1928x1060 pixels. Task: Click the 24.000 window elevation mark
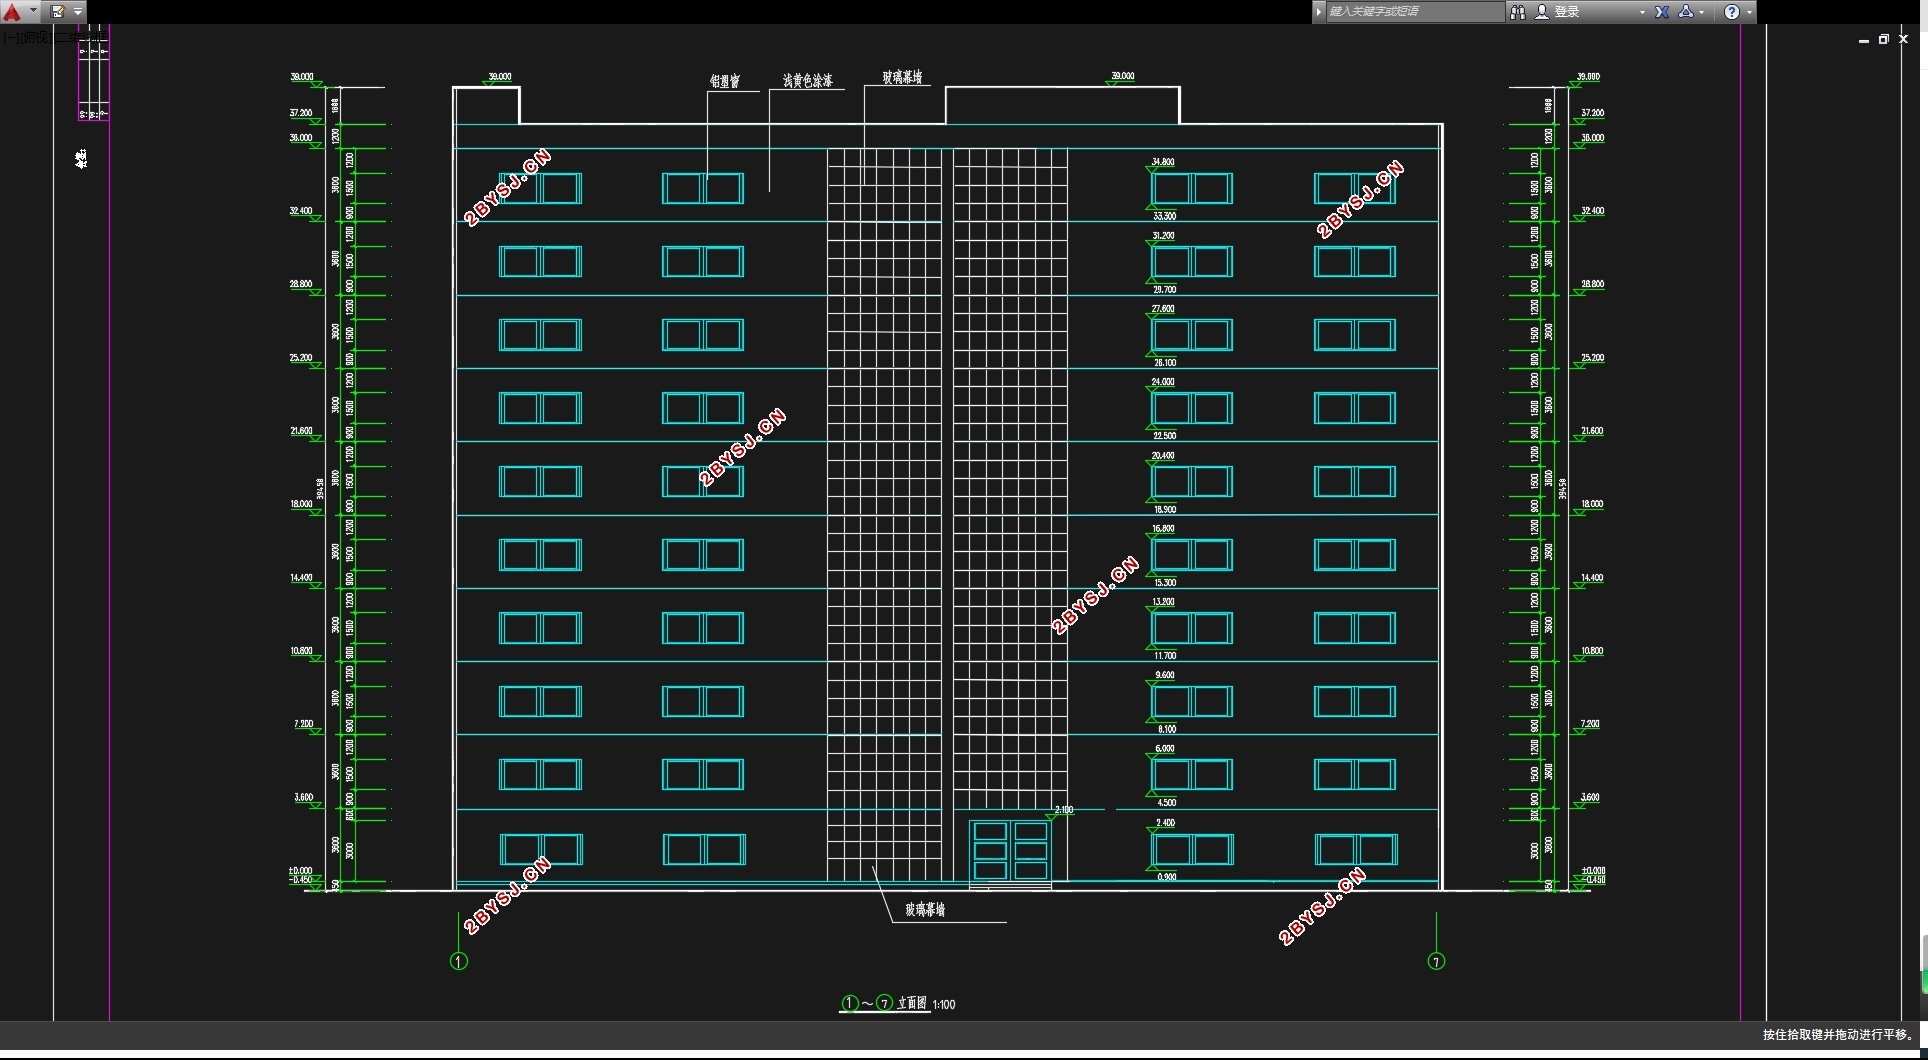(1163, 382)
